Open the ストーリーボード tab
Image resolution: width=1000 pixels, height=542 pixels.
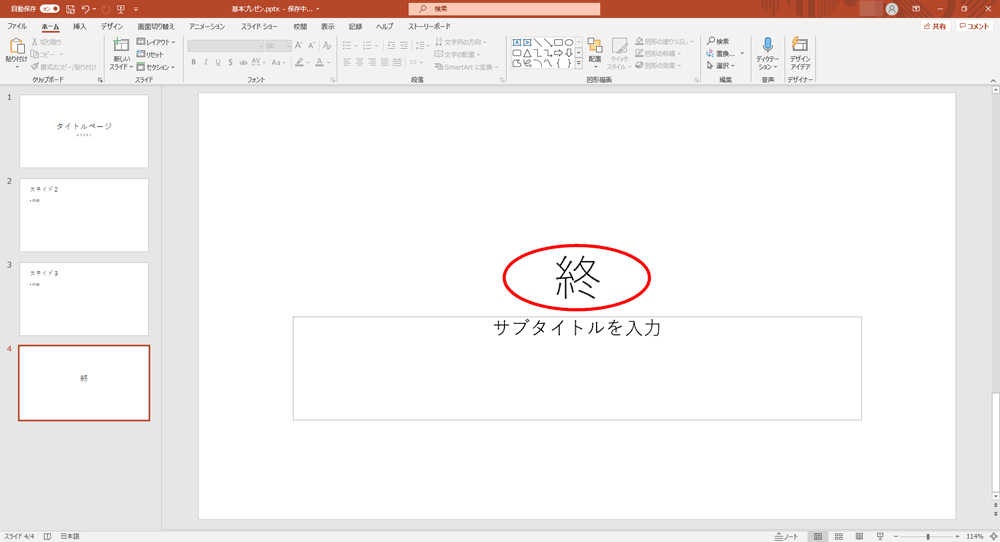tap(429, 27)
